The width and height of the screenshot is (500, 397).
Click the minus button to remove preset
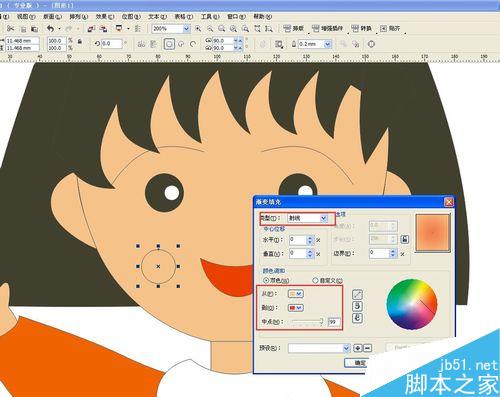click(x=367, y=348)
